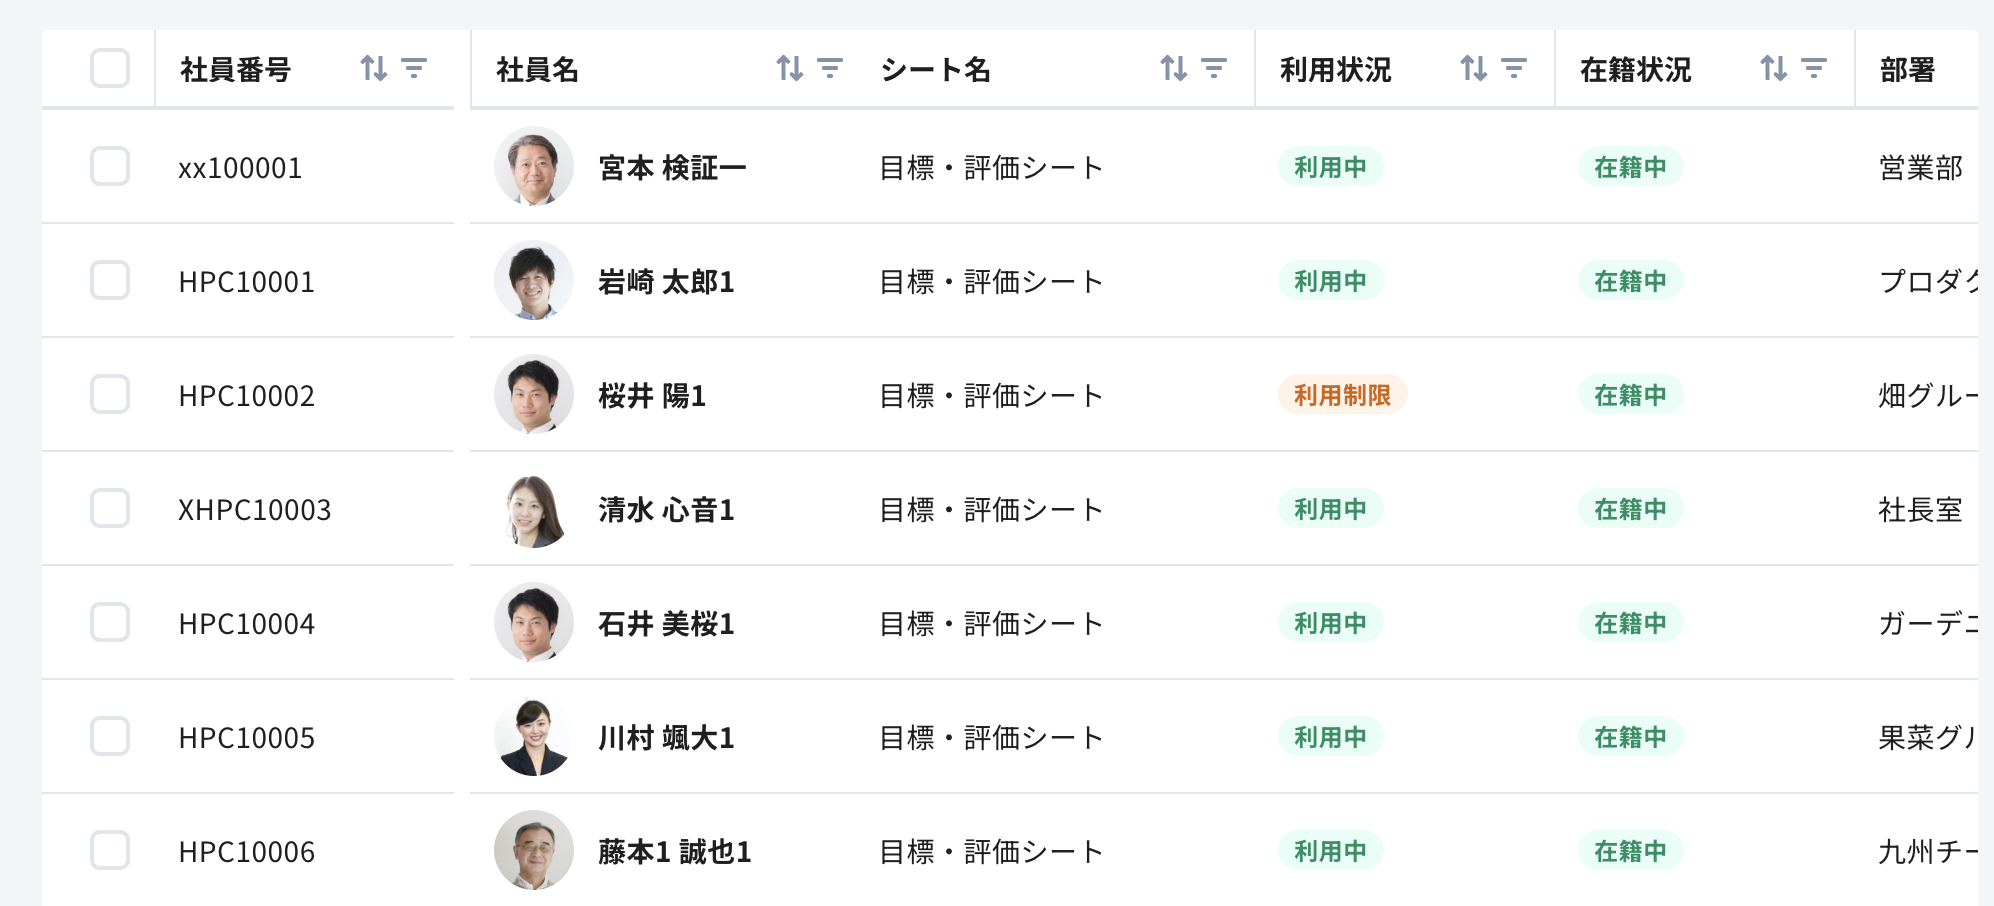The width and height of the screenshot is (1994, 906).
Task: Sort by 社員番号 column
Action: [x=374, y=68]
